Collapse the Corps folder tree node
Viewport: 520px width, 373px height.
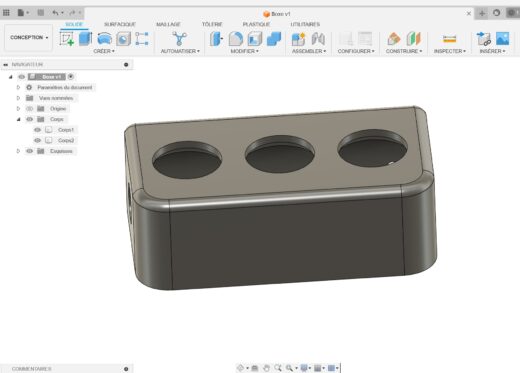(x=18, y=119)
